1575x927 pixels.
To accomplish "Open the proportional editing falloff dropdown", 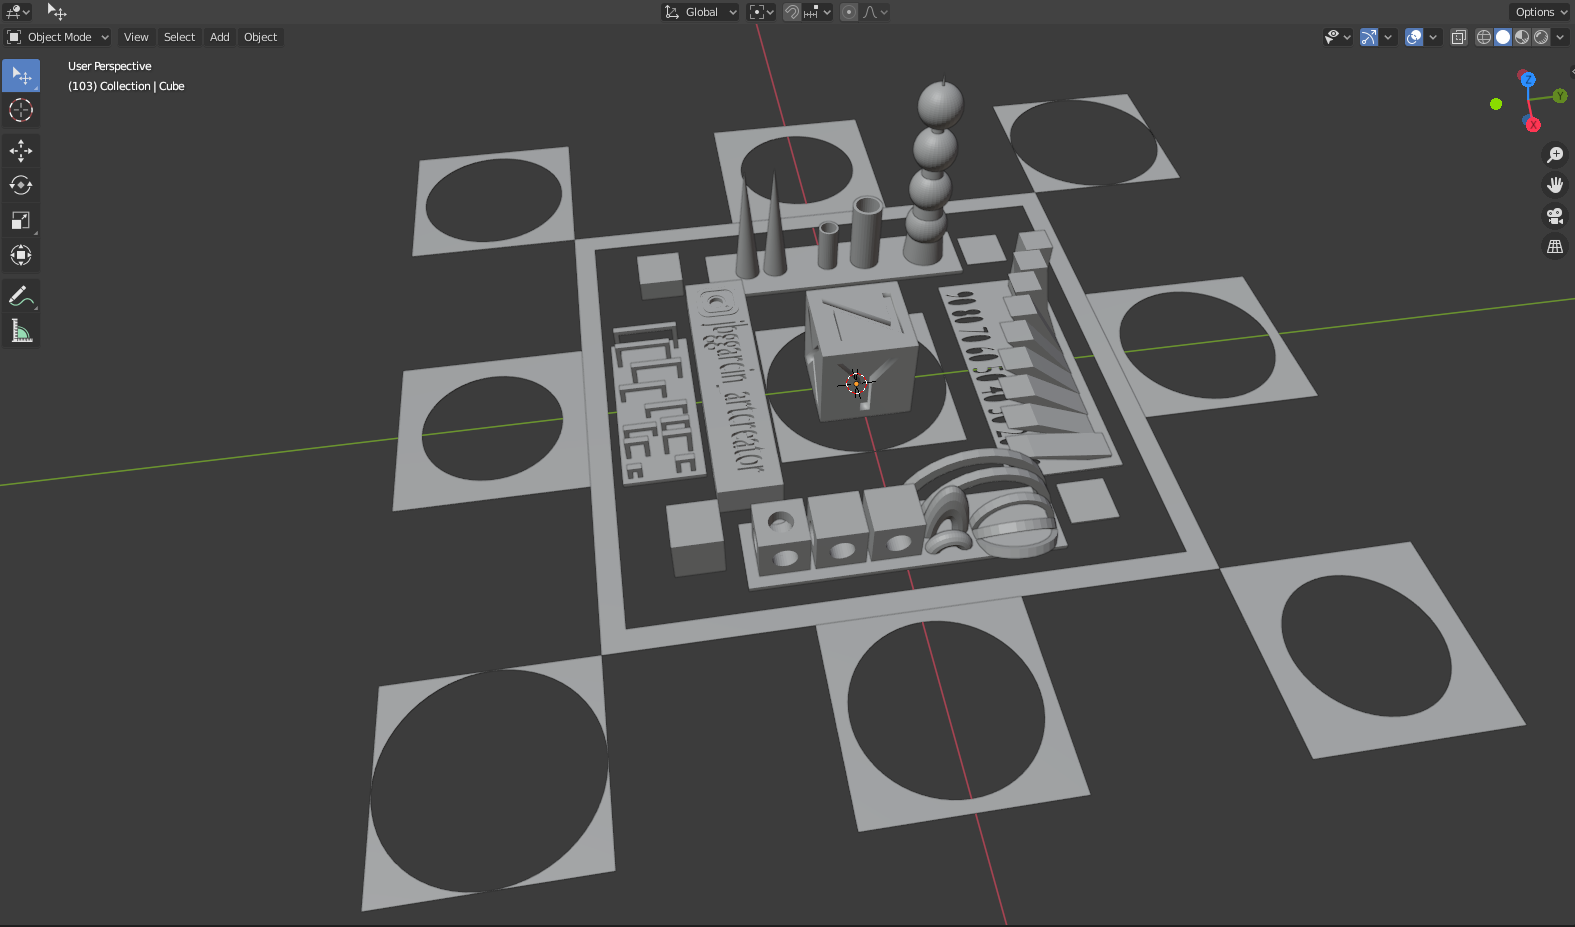I will pyautogui.click(x=875, y=12).
